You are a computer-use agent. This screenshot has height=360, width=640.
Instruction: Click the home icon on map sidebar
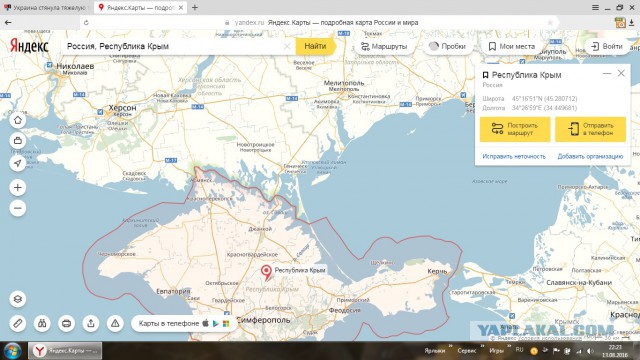click(18, 120)
